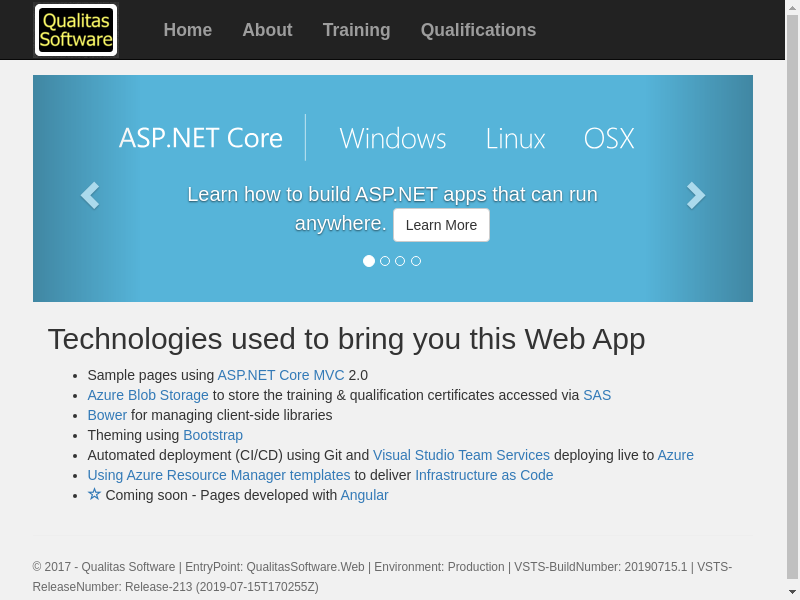The height and width of the screenshot is (600, 800).
Task: Open the About page in navbar
Action: 267,30
